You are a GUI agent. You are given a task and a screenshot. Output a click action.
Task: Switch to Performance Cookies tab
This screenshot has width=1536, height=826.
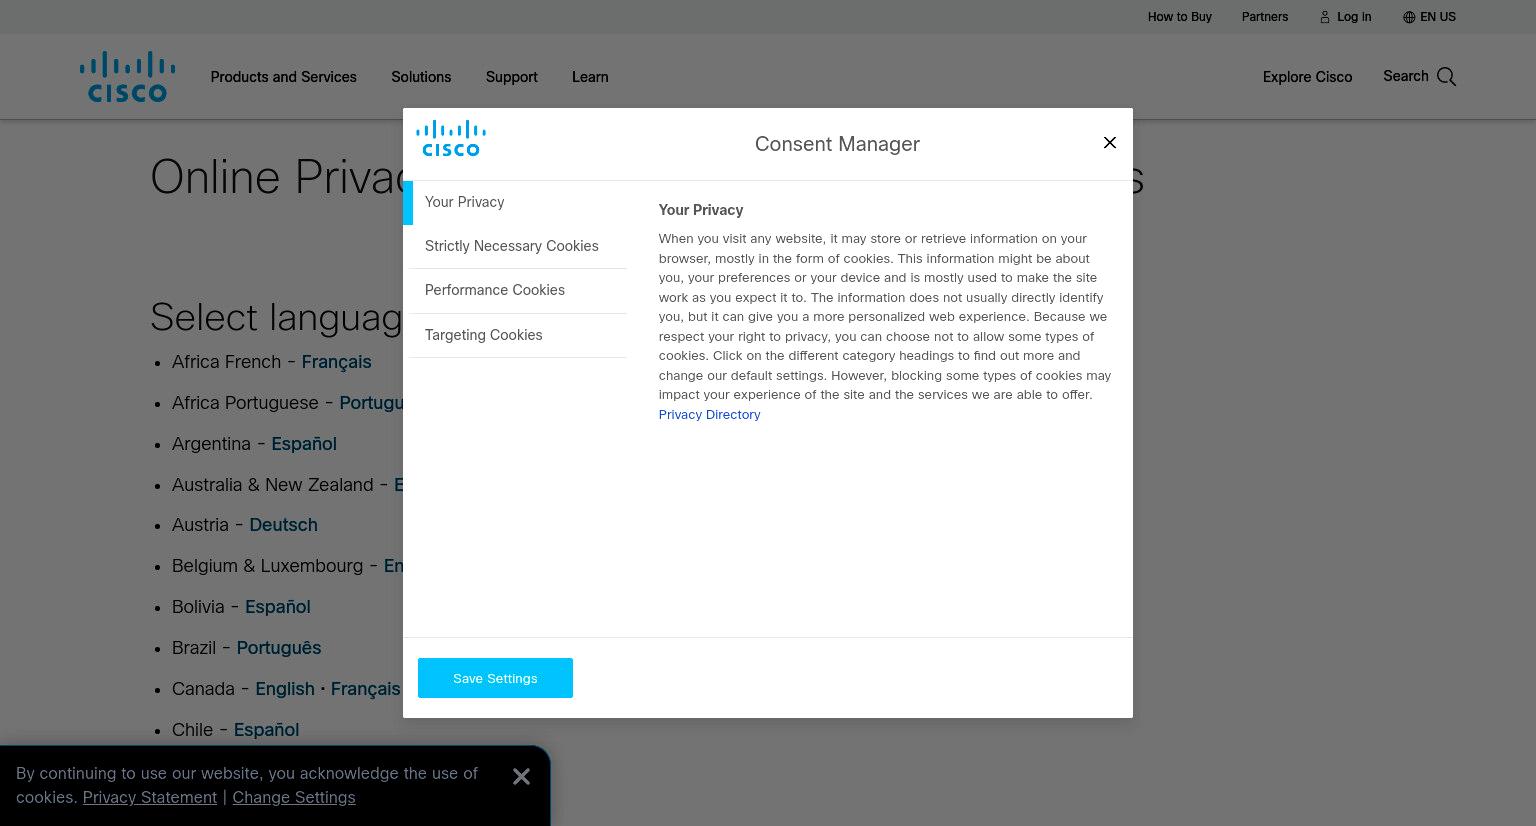518,291
